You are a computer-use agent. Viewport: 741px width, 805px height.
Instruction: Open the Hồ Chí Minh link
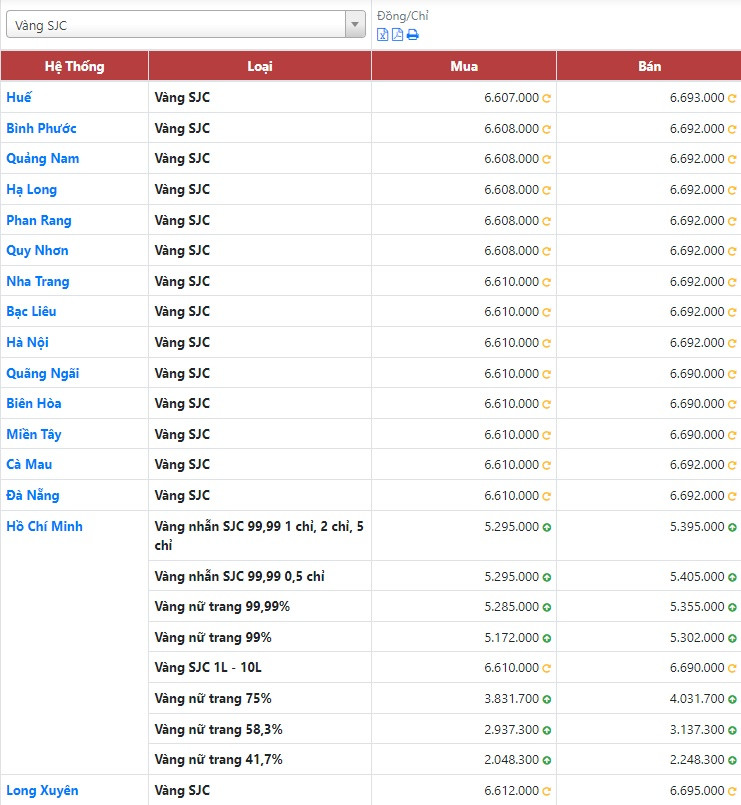pyautogui.click(x=44, y=526)
